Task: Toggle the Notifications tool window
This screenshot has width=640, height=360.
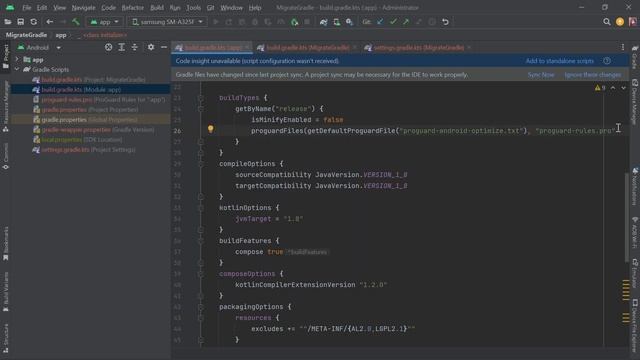Action: click(x=635, y=186)
